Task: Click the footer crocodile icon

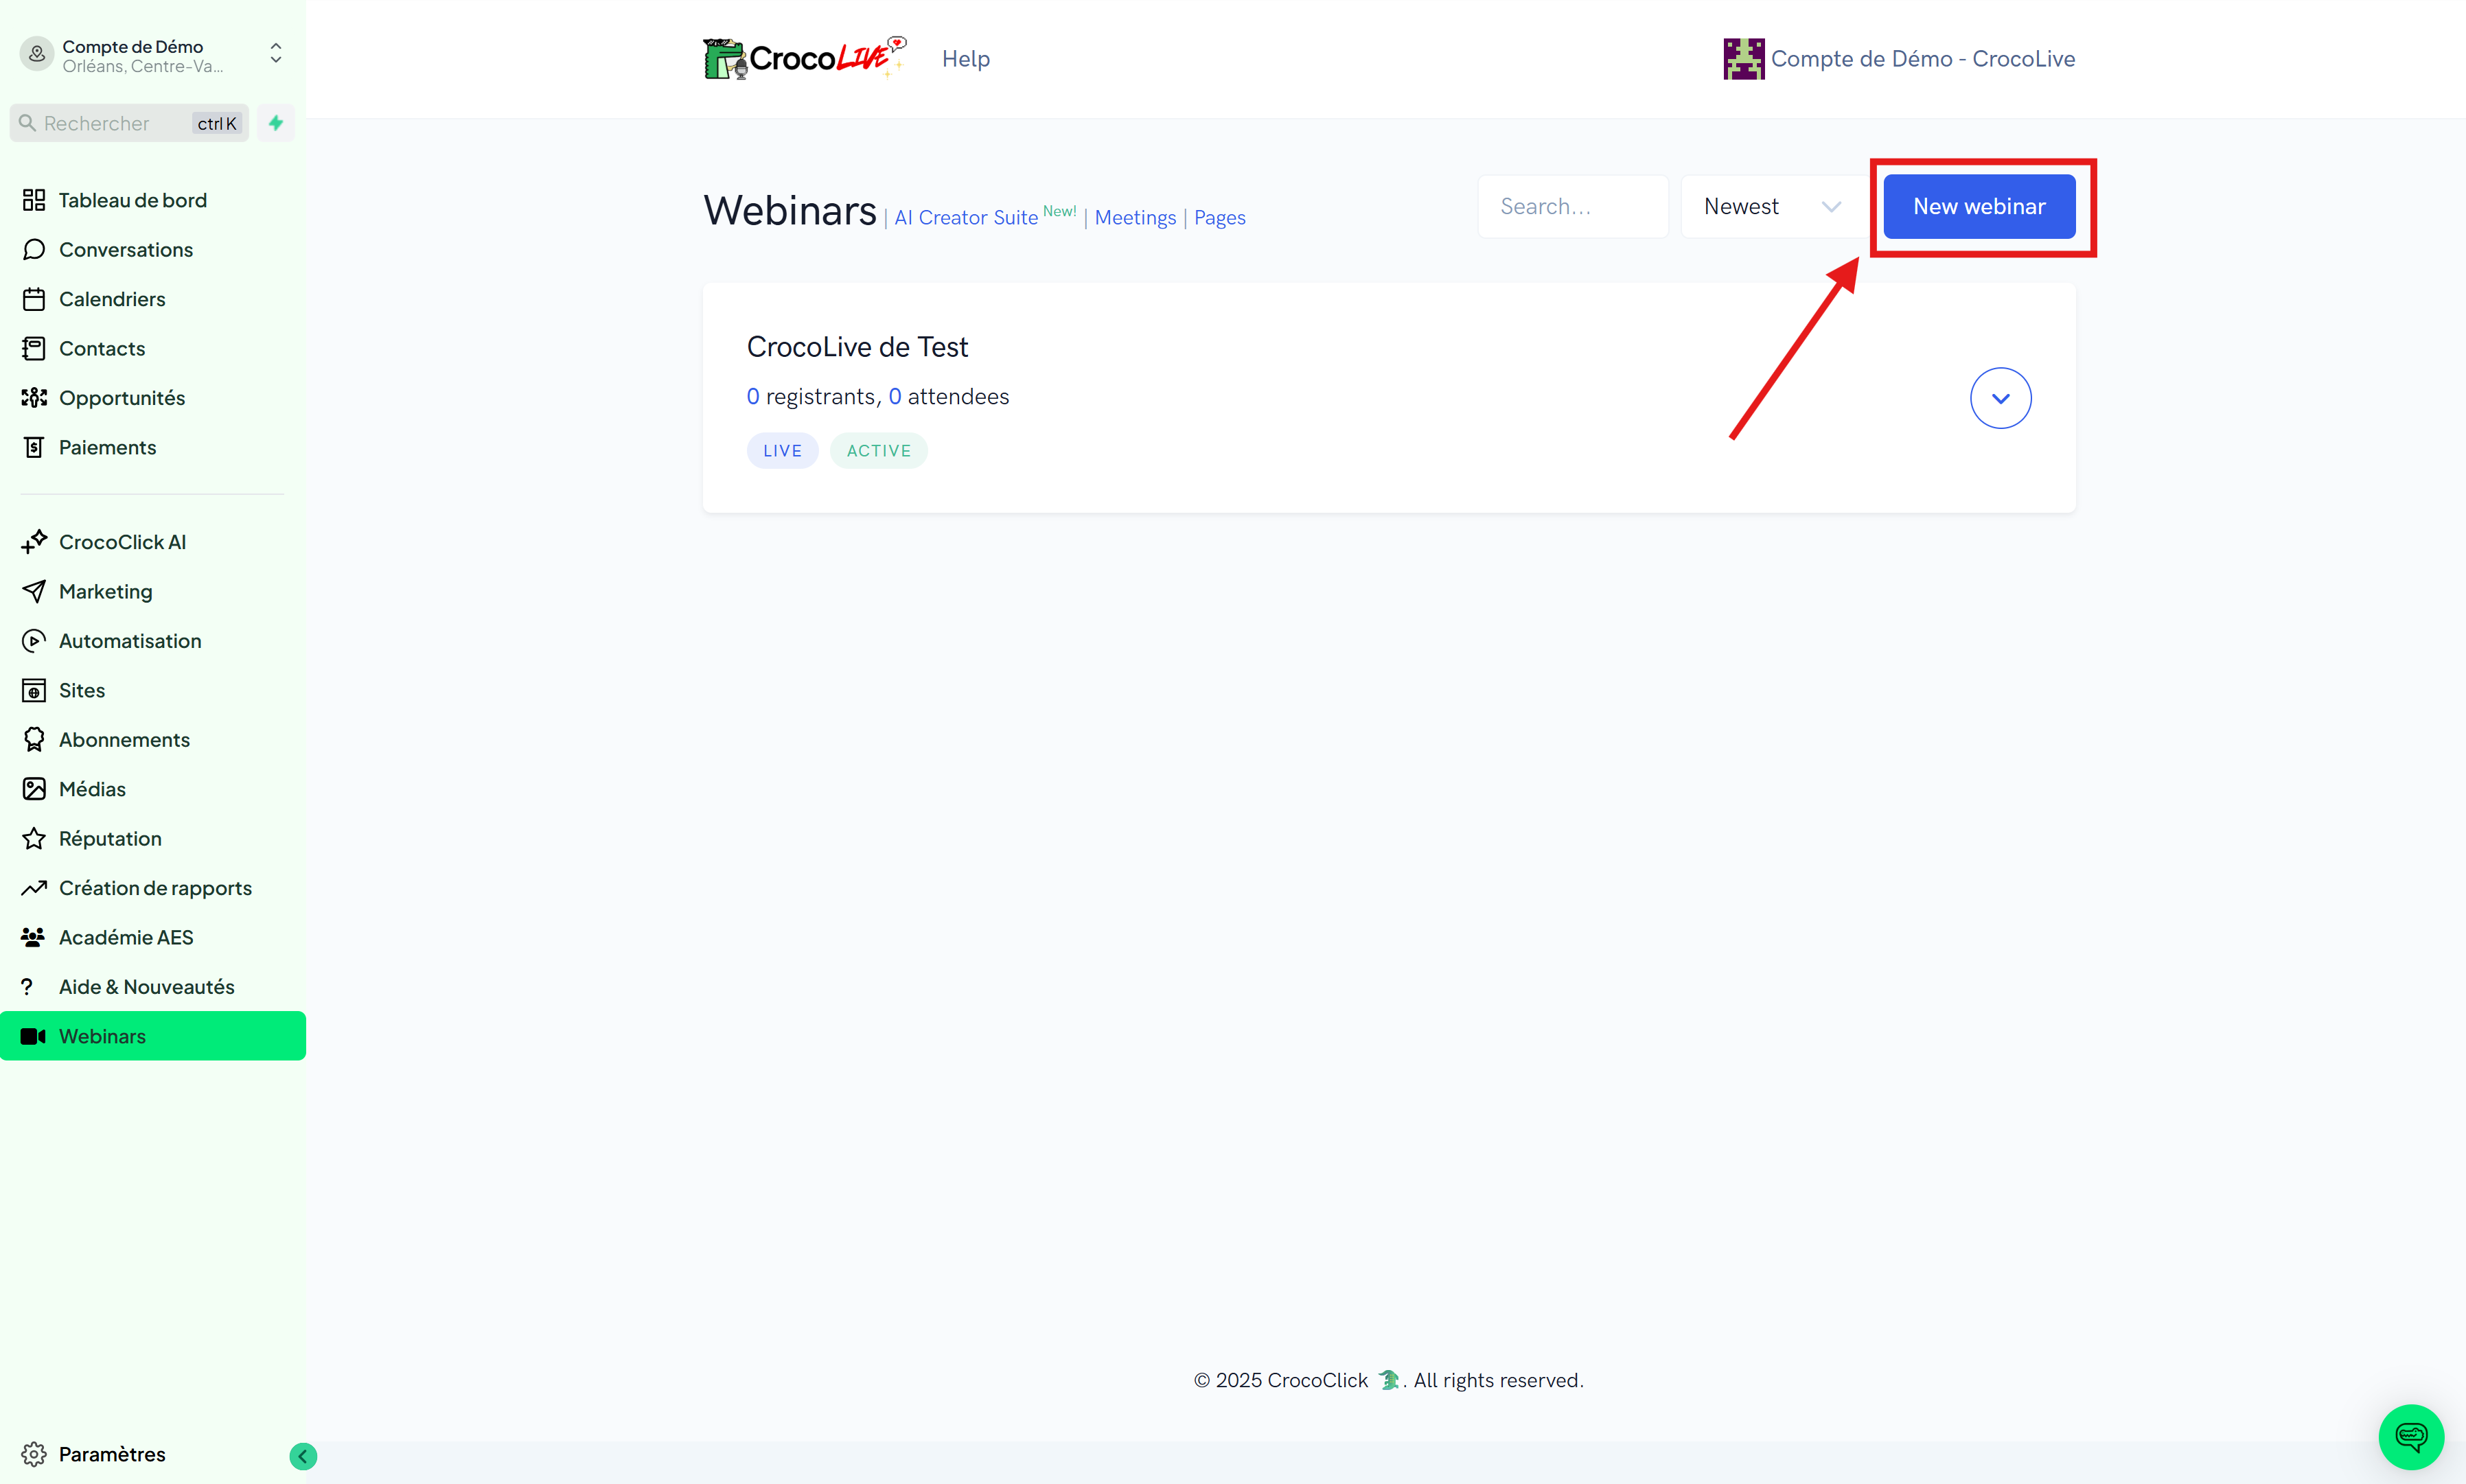Action: (1389, 1380)
